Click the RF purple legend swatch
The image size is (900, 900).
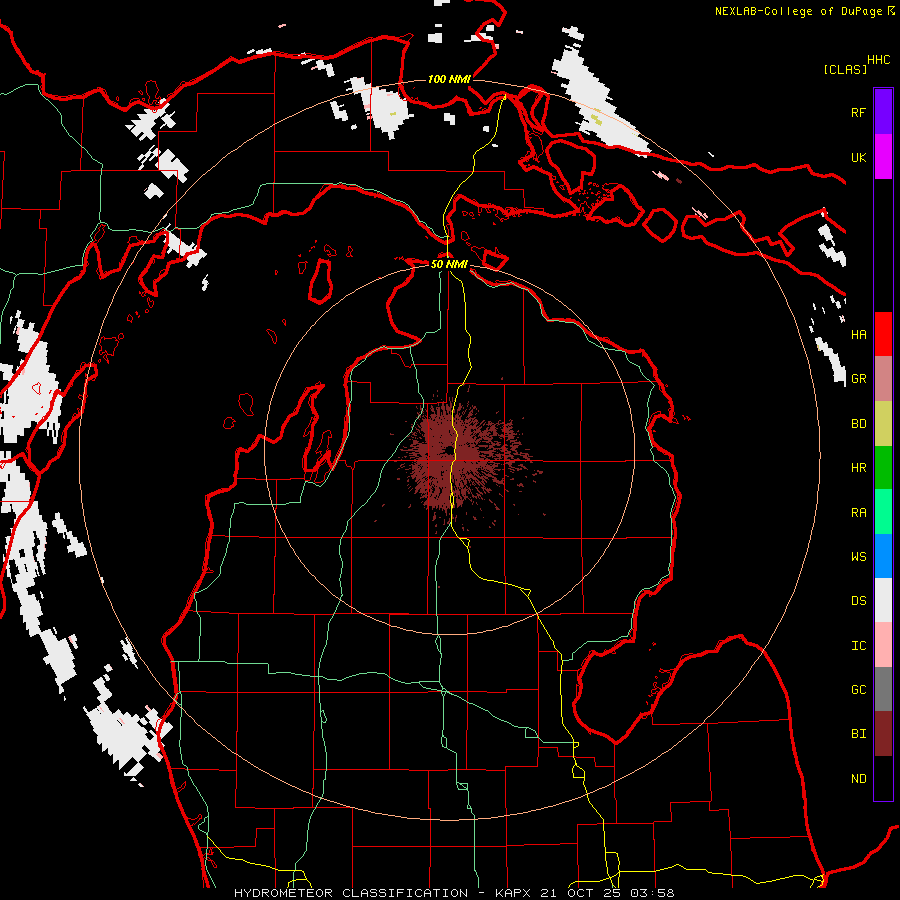(x=883, y=112)
